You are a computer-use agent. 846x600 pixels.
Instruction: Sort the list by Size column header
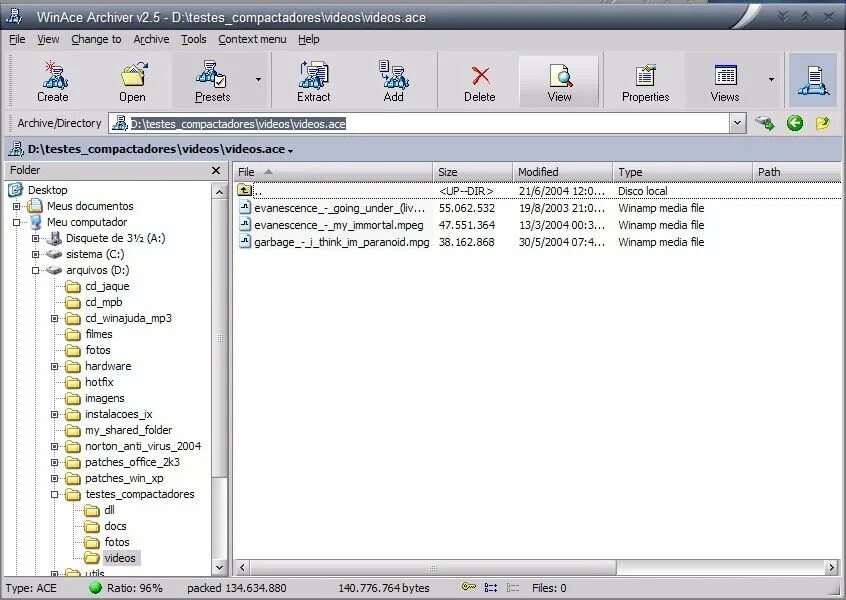472,172
